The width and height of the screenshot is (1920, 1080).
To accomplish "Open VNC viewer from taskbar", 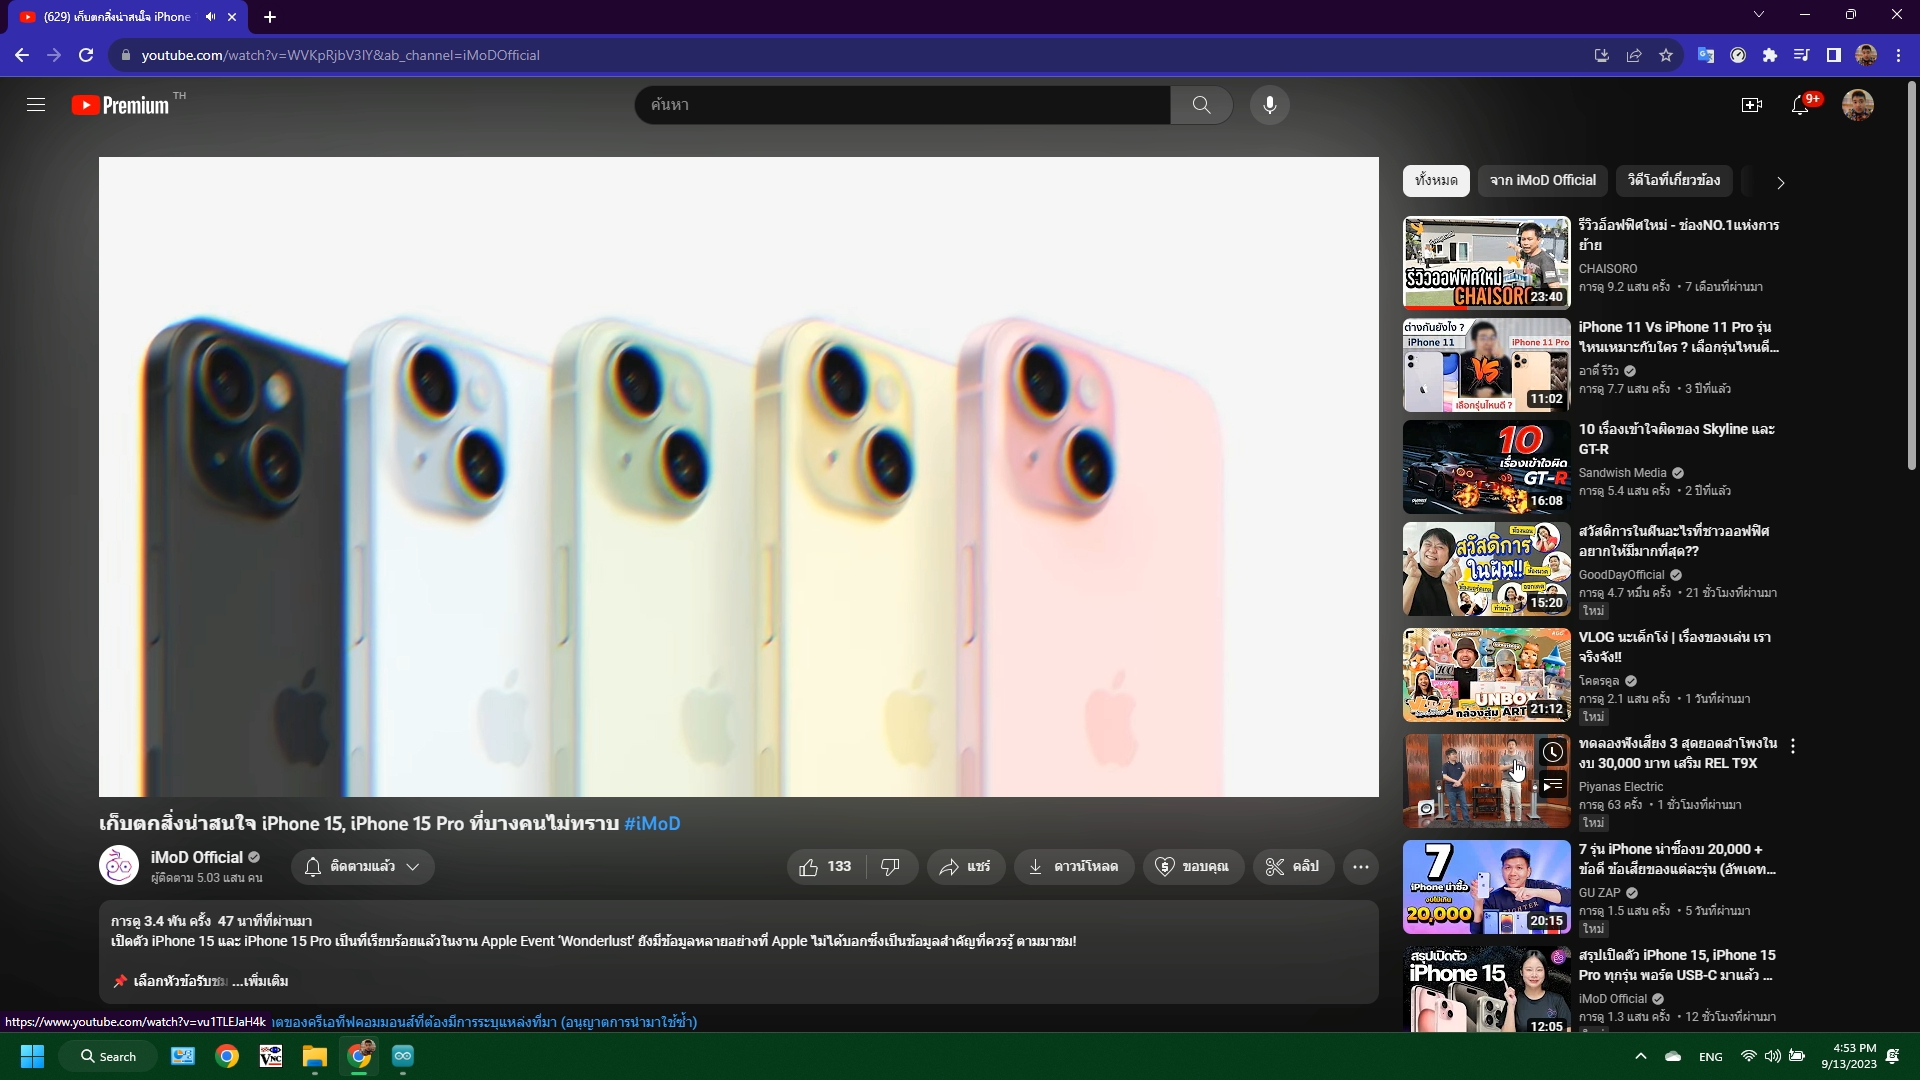I will 271,1056.
